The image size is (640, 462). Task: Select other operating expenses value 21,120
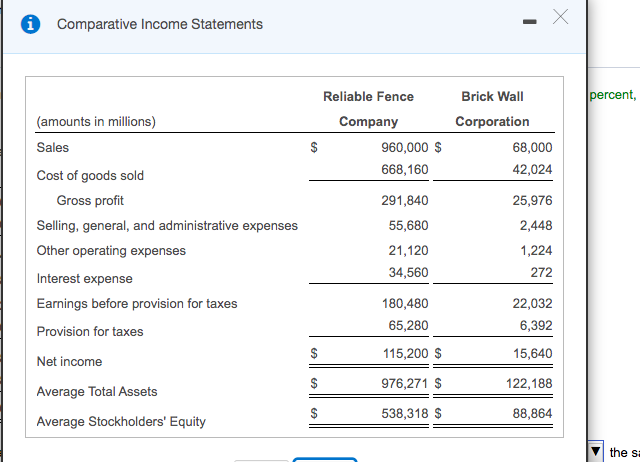pos(408,250)
